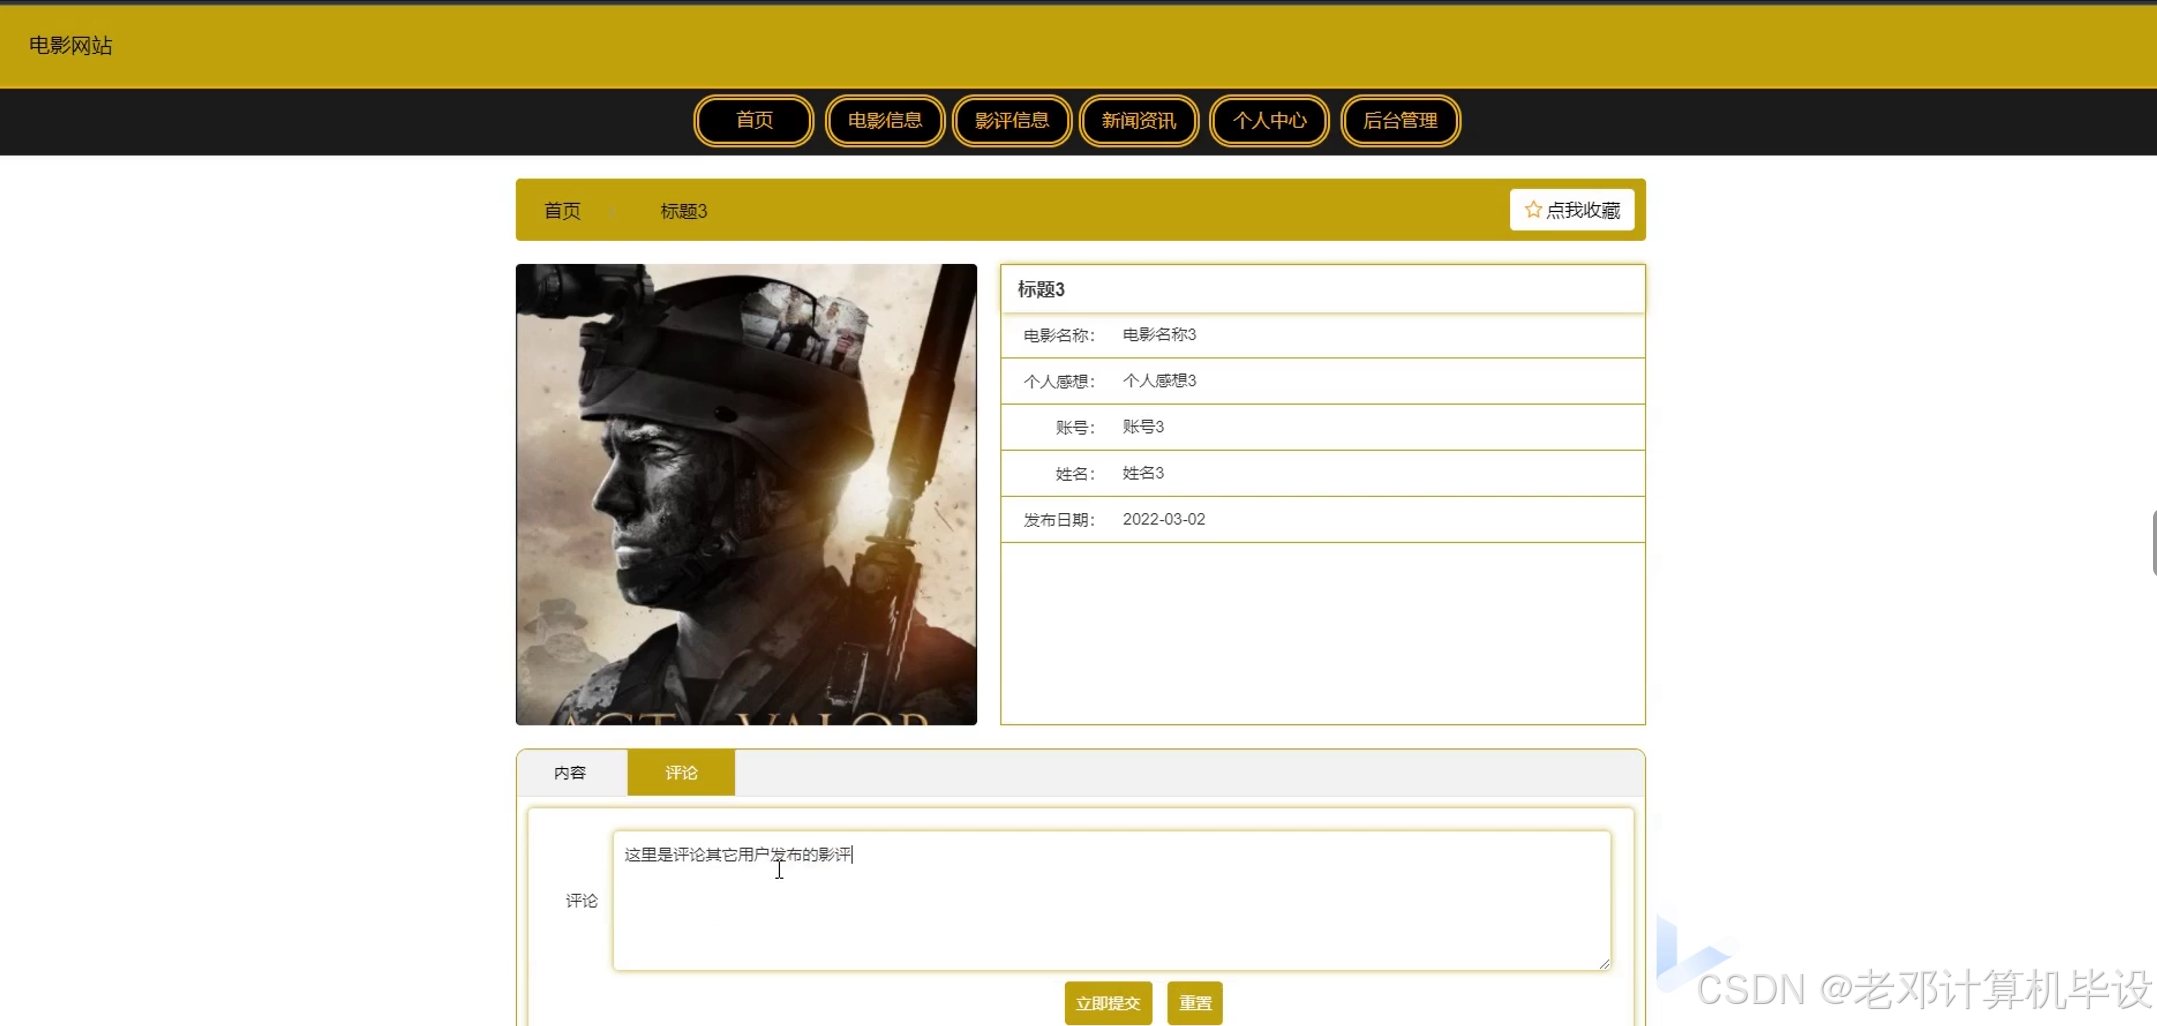The width and height of the screenshot is (2157, 1026).
Task: Click the 电影名称： label
Action: tap(1059, 335)
